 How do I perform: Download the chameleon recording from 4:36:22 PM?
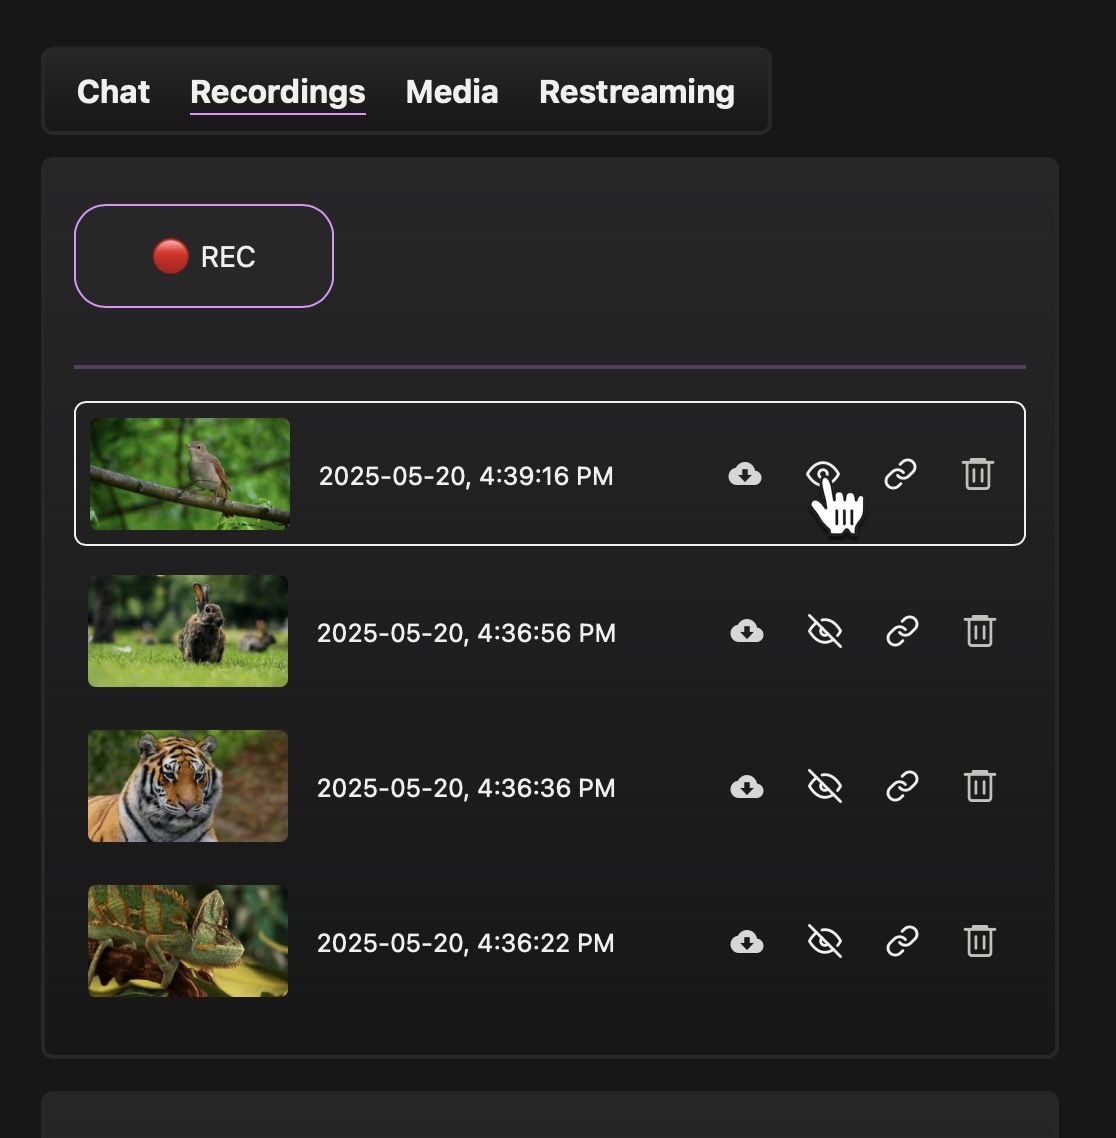tap(747, 942)
